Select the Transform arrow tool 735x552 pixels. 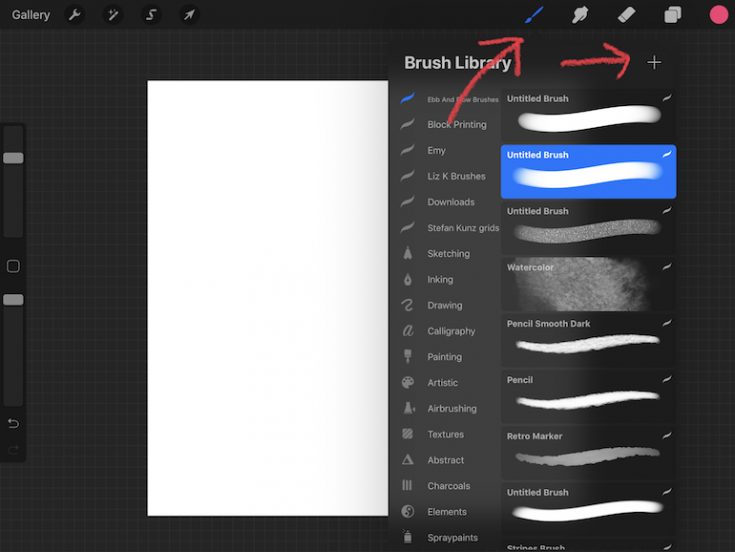point(188,15)
